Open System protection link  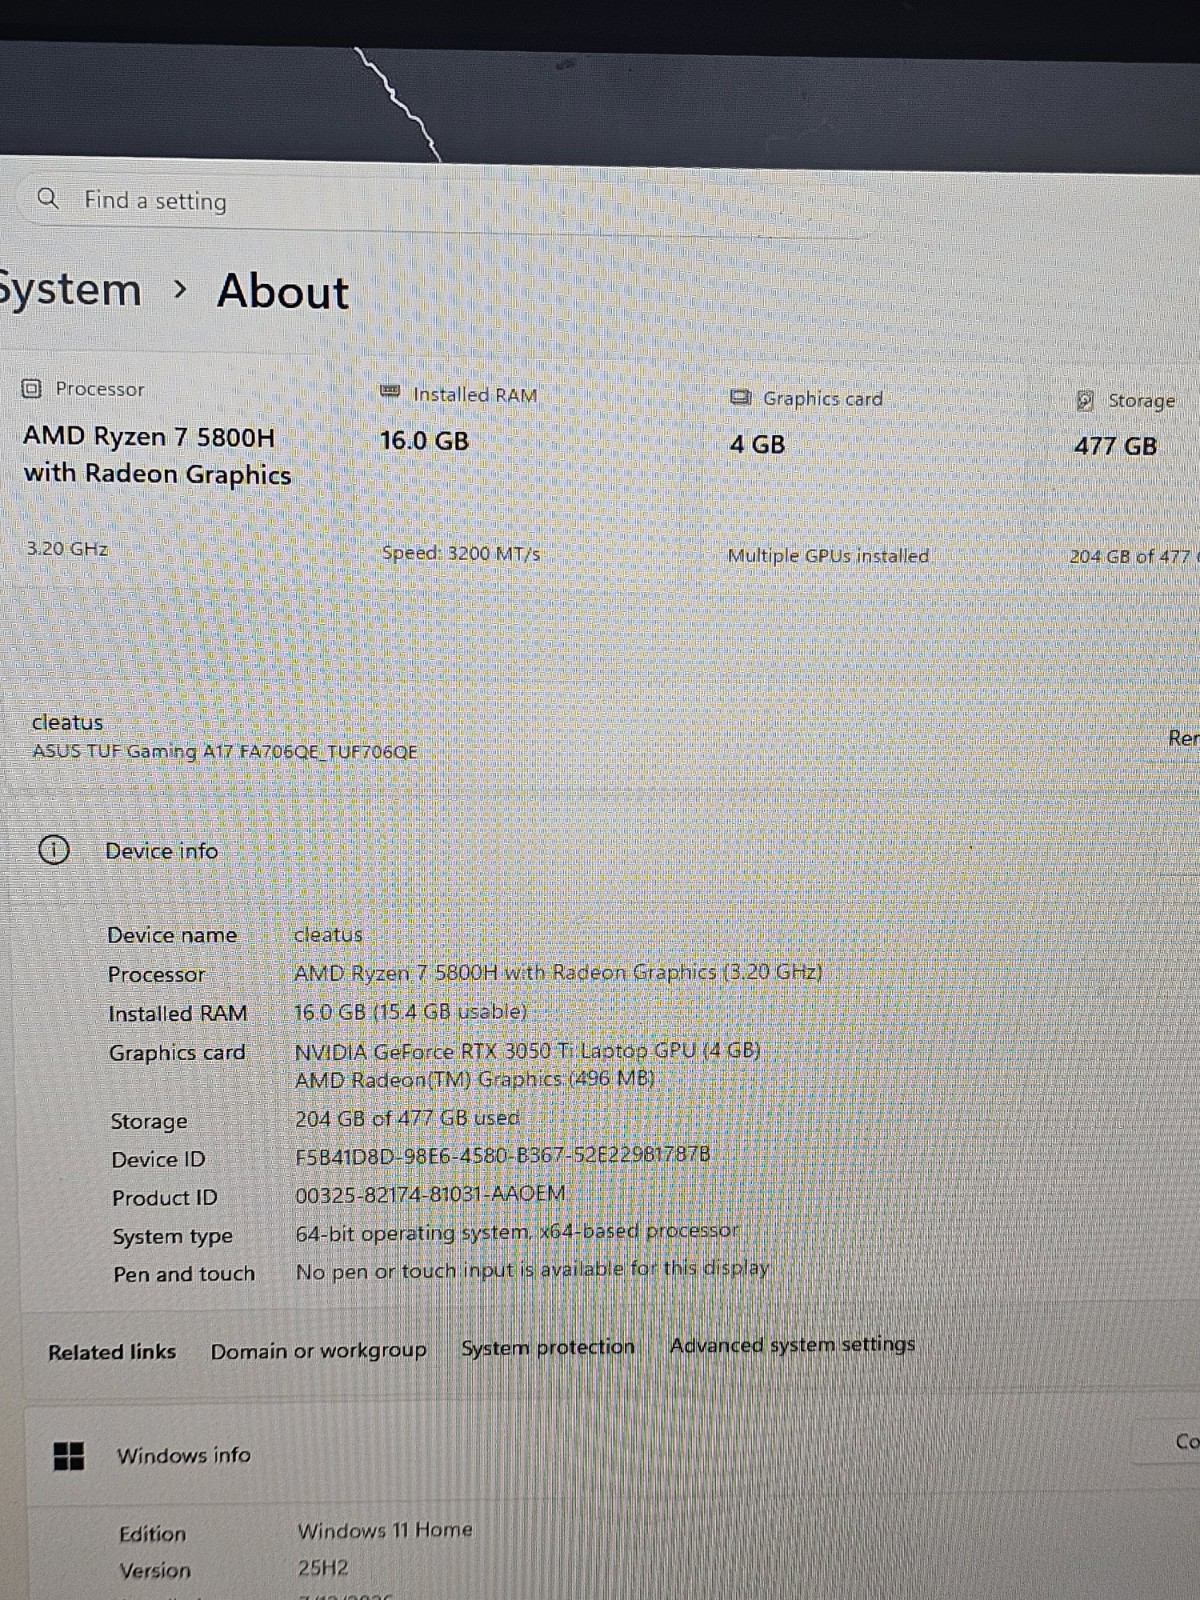pos(548,1348)
